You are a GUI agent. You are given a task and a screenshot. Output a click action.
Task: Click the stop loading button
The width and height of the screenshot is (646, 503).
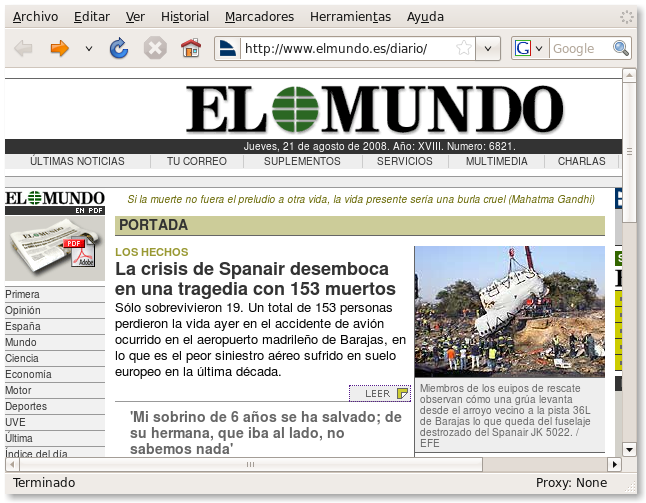coord(155,48)
